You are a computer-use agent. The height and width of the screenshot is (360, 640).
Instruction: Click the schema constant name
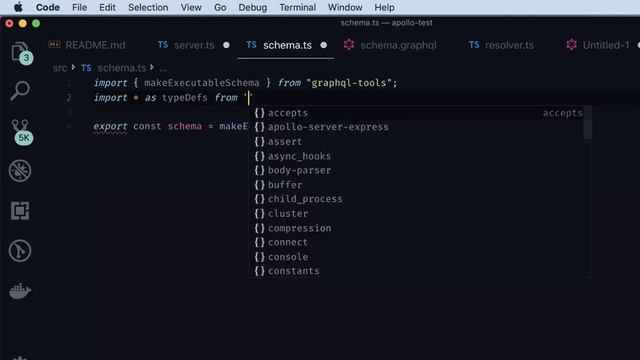point(184,126)
